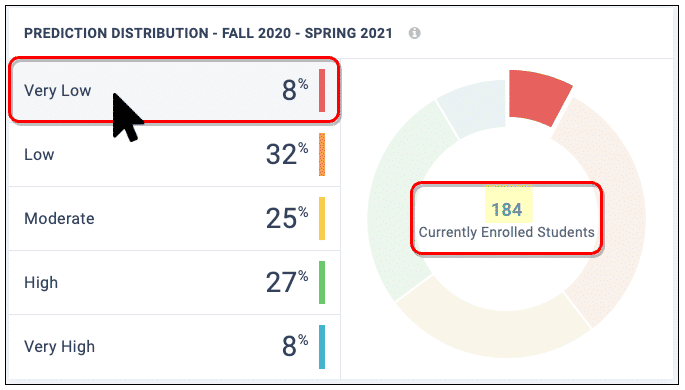Click the orange Low color bar

pos(322,155)
